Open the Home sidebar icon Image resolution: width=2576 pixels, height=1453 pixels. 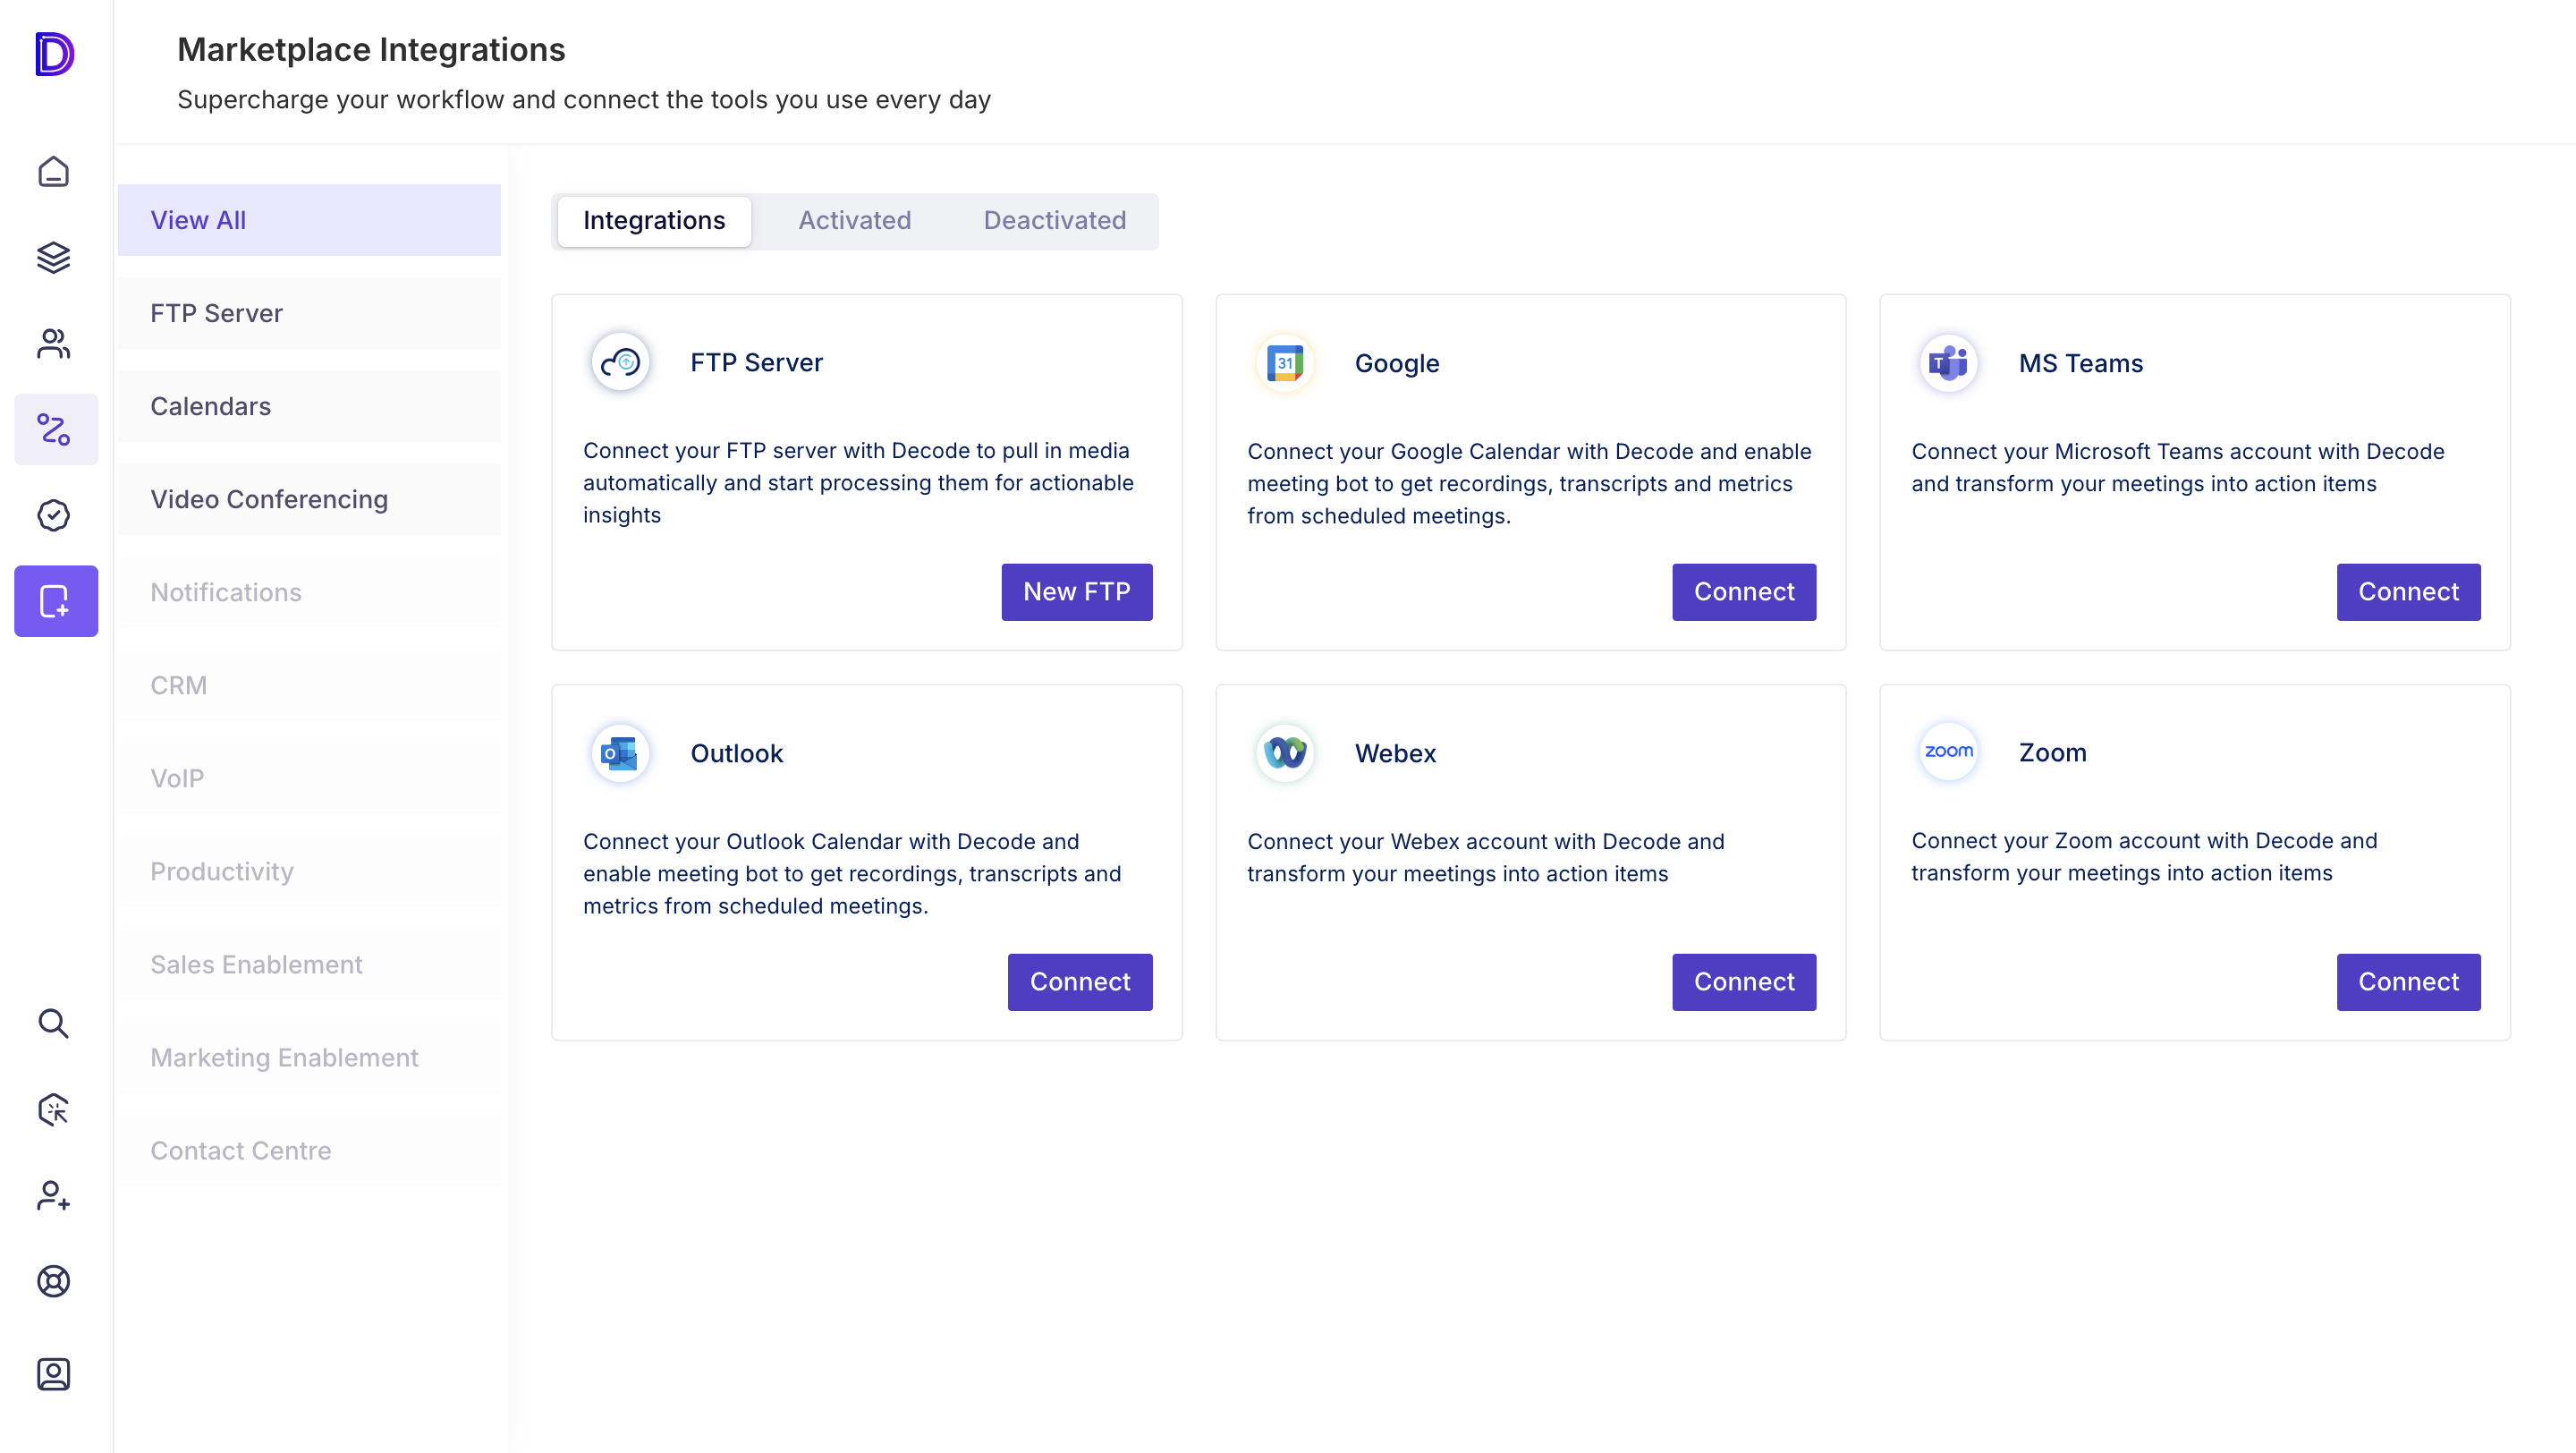(54, 172)
